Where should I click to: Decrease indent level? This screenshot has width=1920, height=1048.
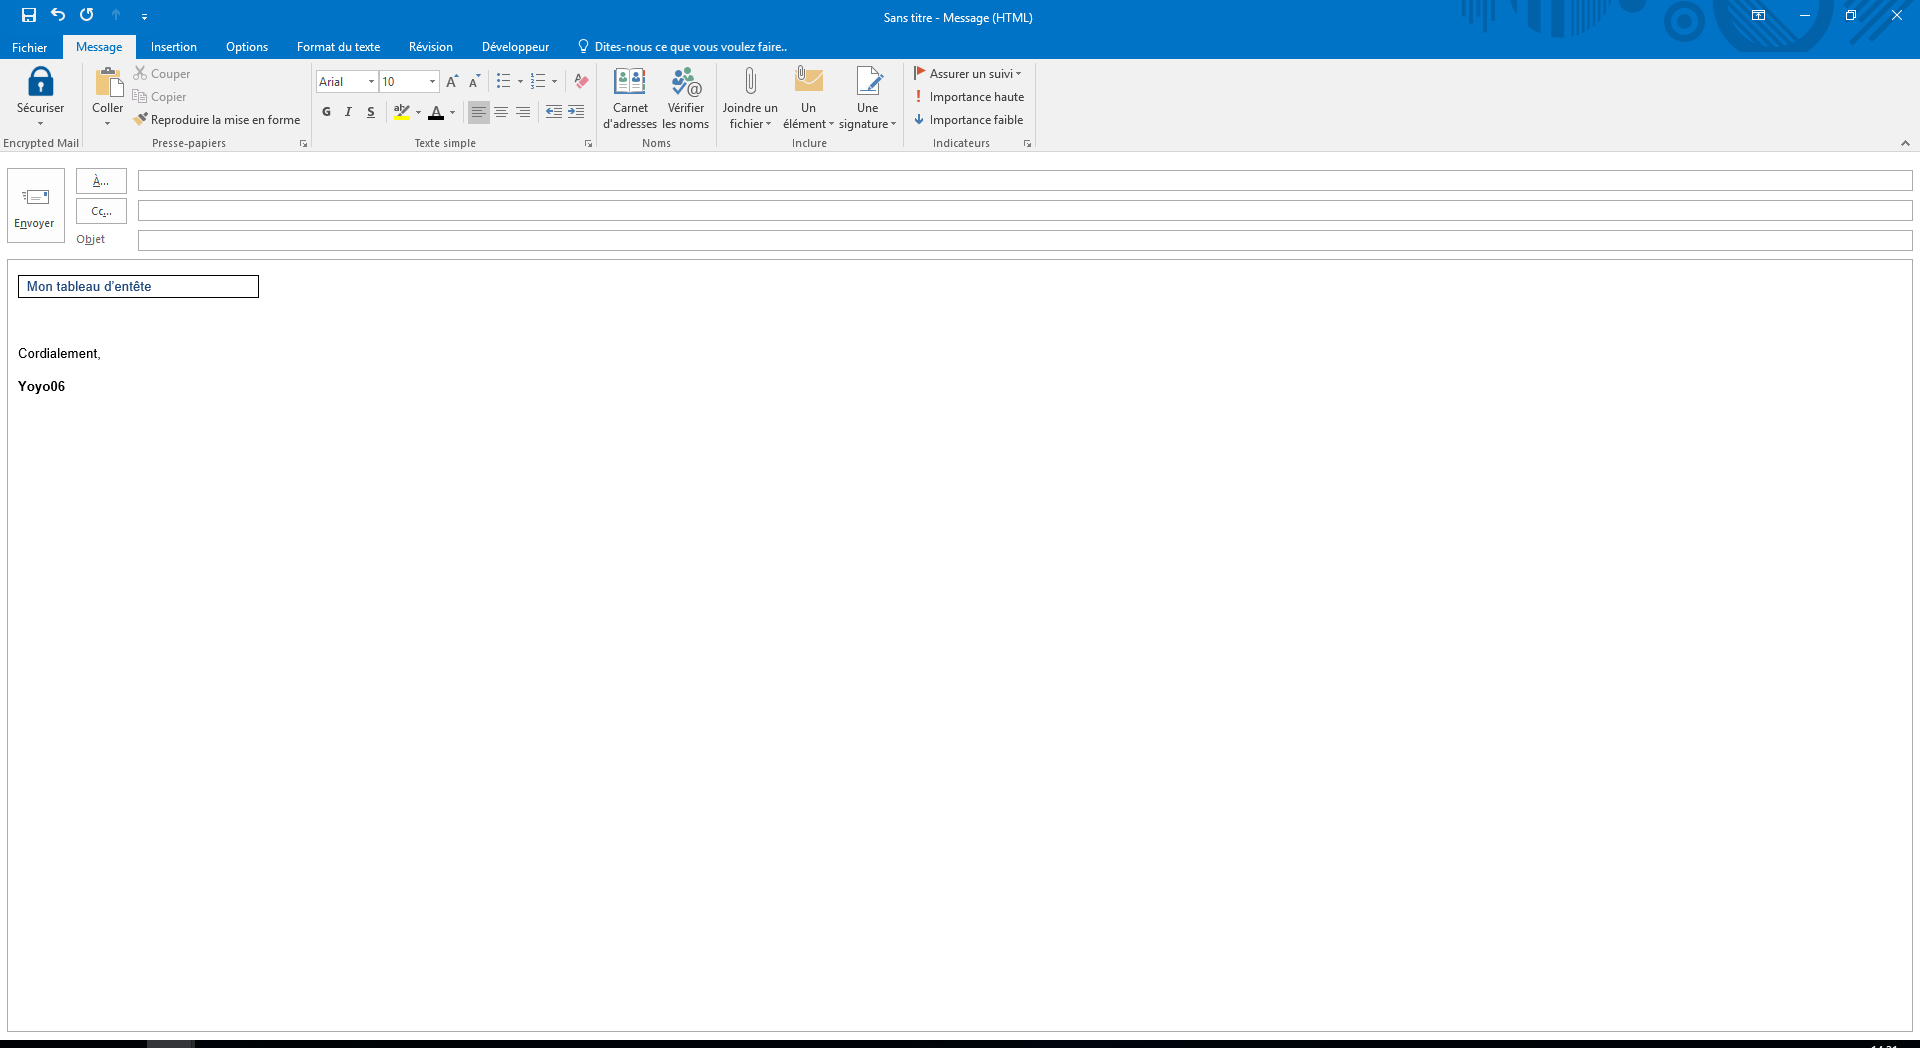[x=554, y=112]
